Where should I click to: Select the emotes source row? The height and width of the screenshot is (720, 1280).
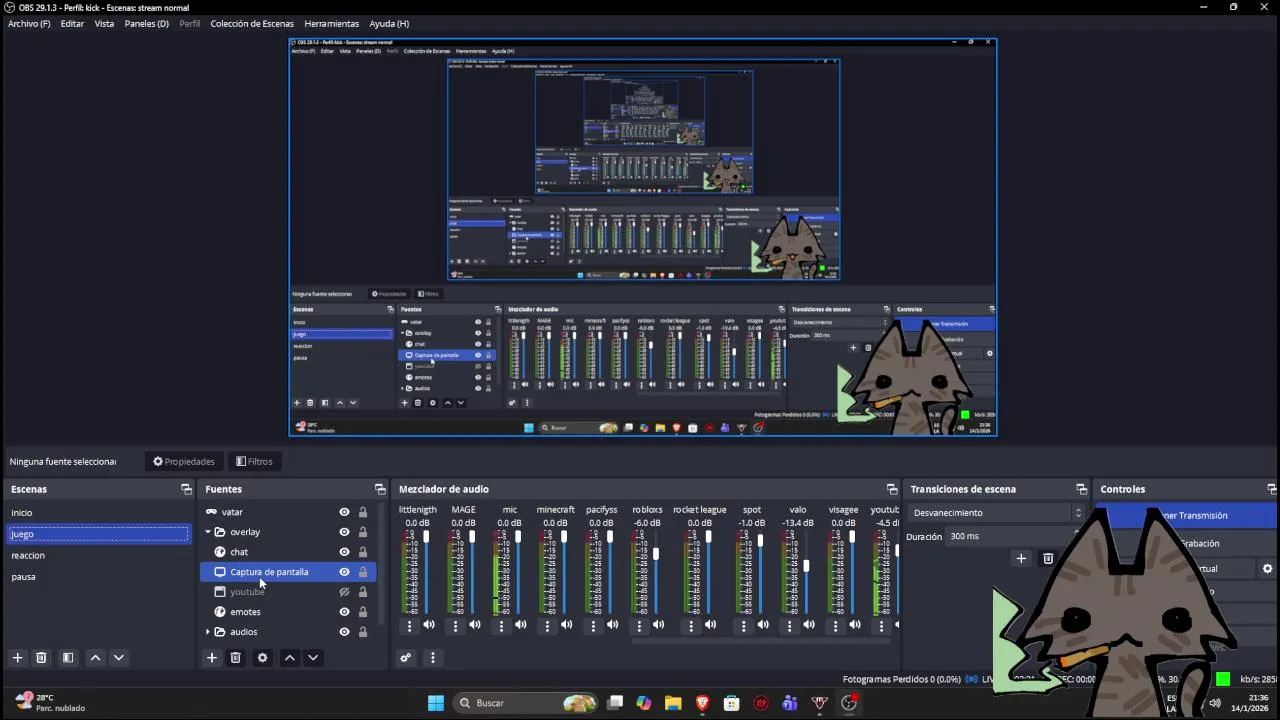click(x=289, y=612)
